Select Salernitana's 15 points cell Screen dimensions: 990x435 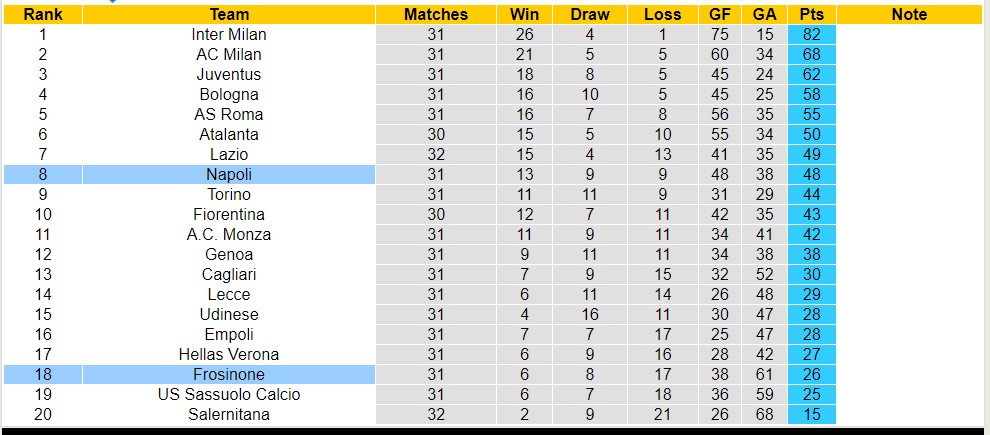coord(811,414)
